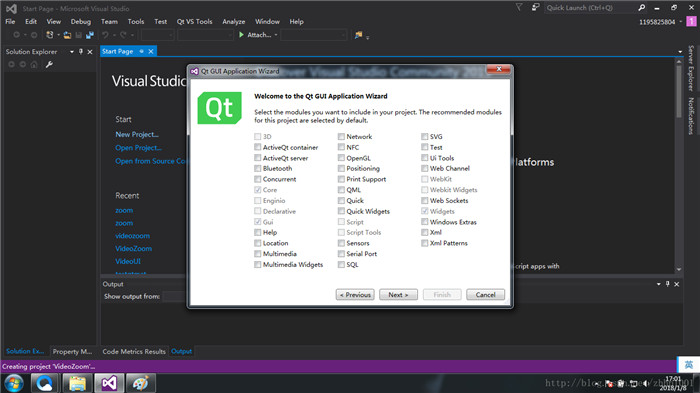Click the pink account avatar icon
700x393 pixels.
click(x=691, y=21)
